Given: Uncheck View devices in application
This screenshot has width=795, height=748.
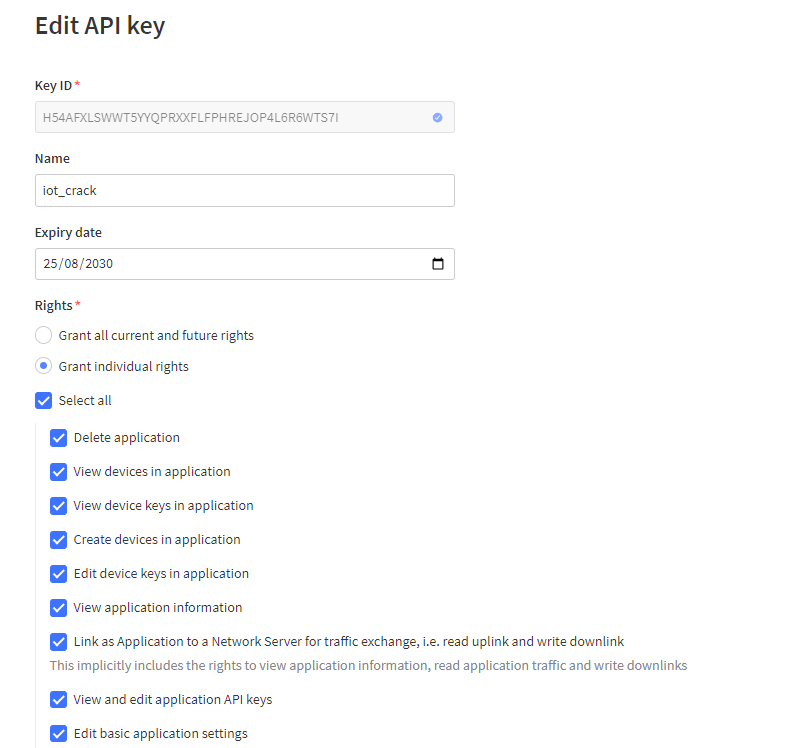Looking at the screenshot, I should click(59, 471).
